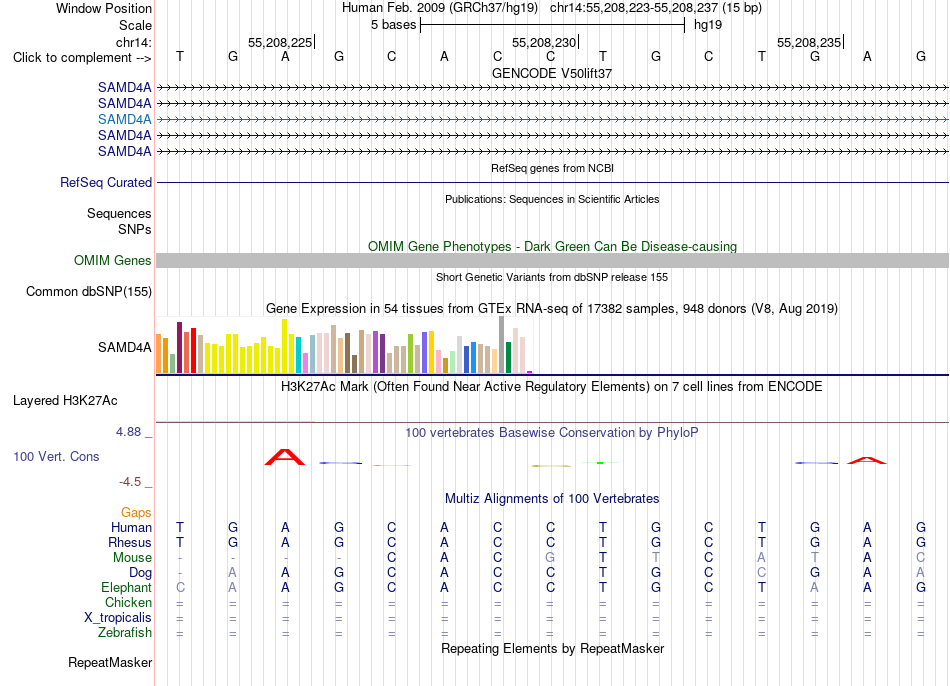Click the large red A PhyloP conservation logo
Screen dimensions: 950x686
[x=285, y=457]
